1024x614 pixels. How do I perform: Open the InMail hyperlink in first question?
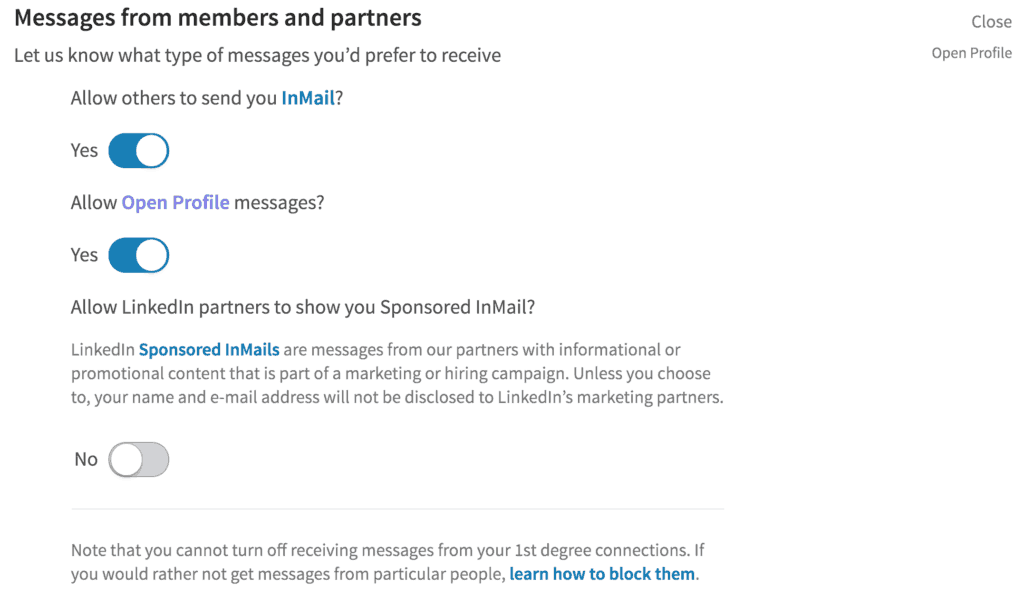pos(307,97)
